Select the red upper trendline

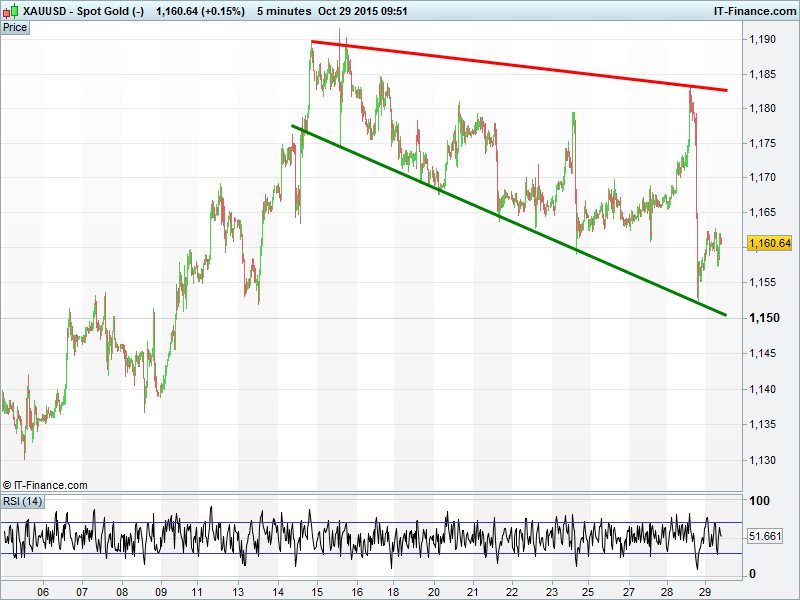tap(520, 66)
